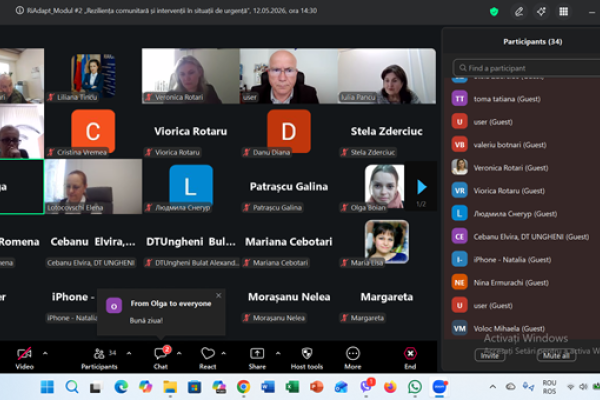This screenshot has height=400, width=600.
Task: Select Veronica Rotari video tile
Action: tap(191, 76)
